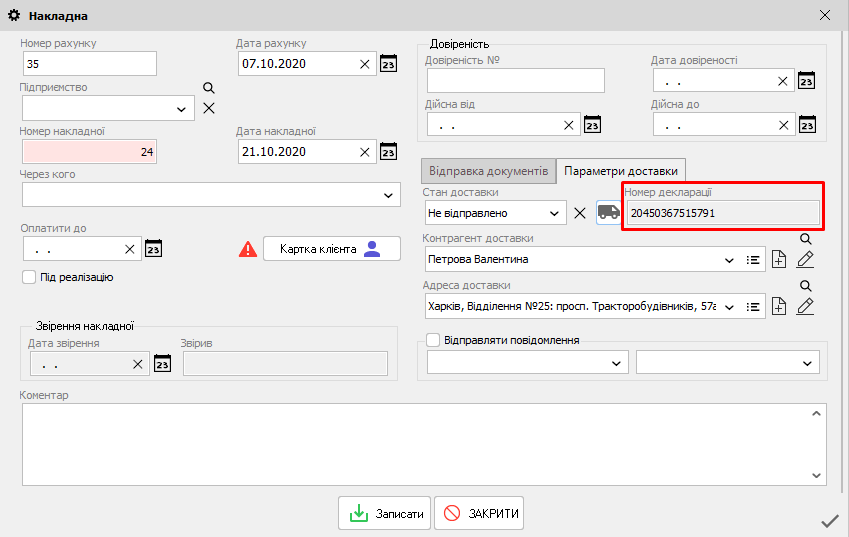Edit Контрагент доставки with pencil icon
The height and width of the screenshot is (537, 849).
point(805,260)
